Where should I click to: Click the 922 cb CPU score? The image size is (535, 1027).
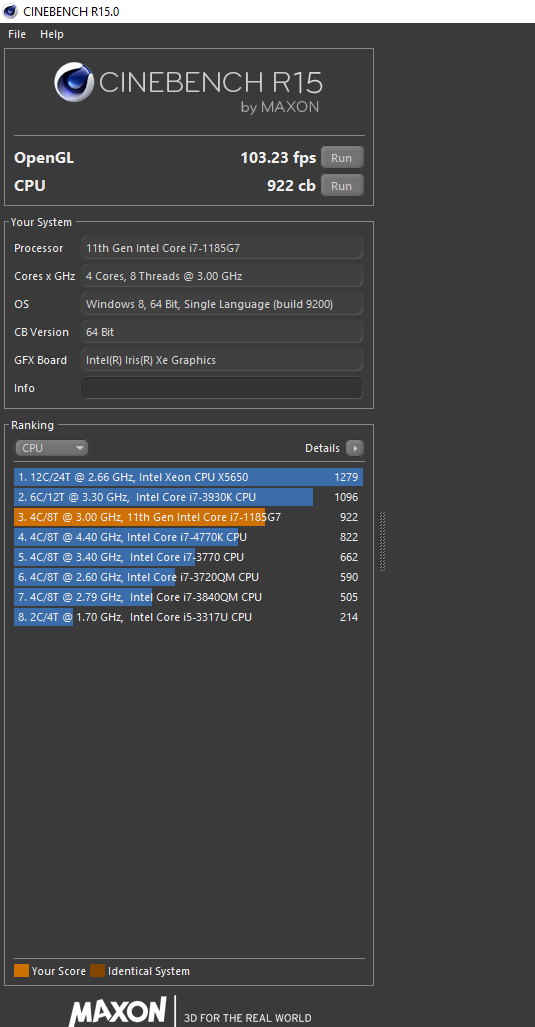coord(291,186)
